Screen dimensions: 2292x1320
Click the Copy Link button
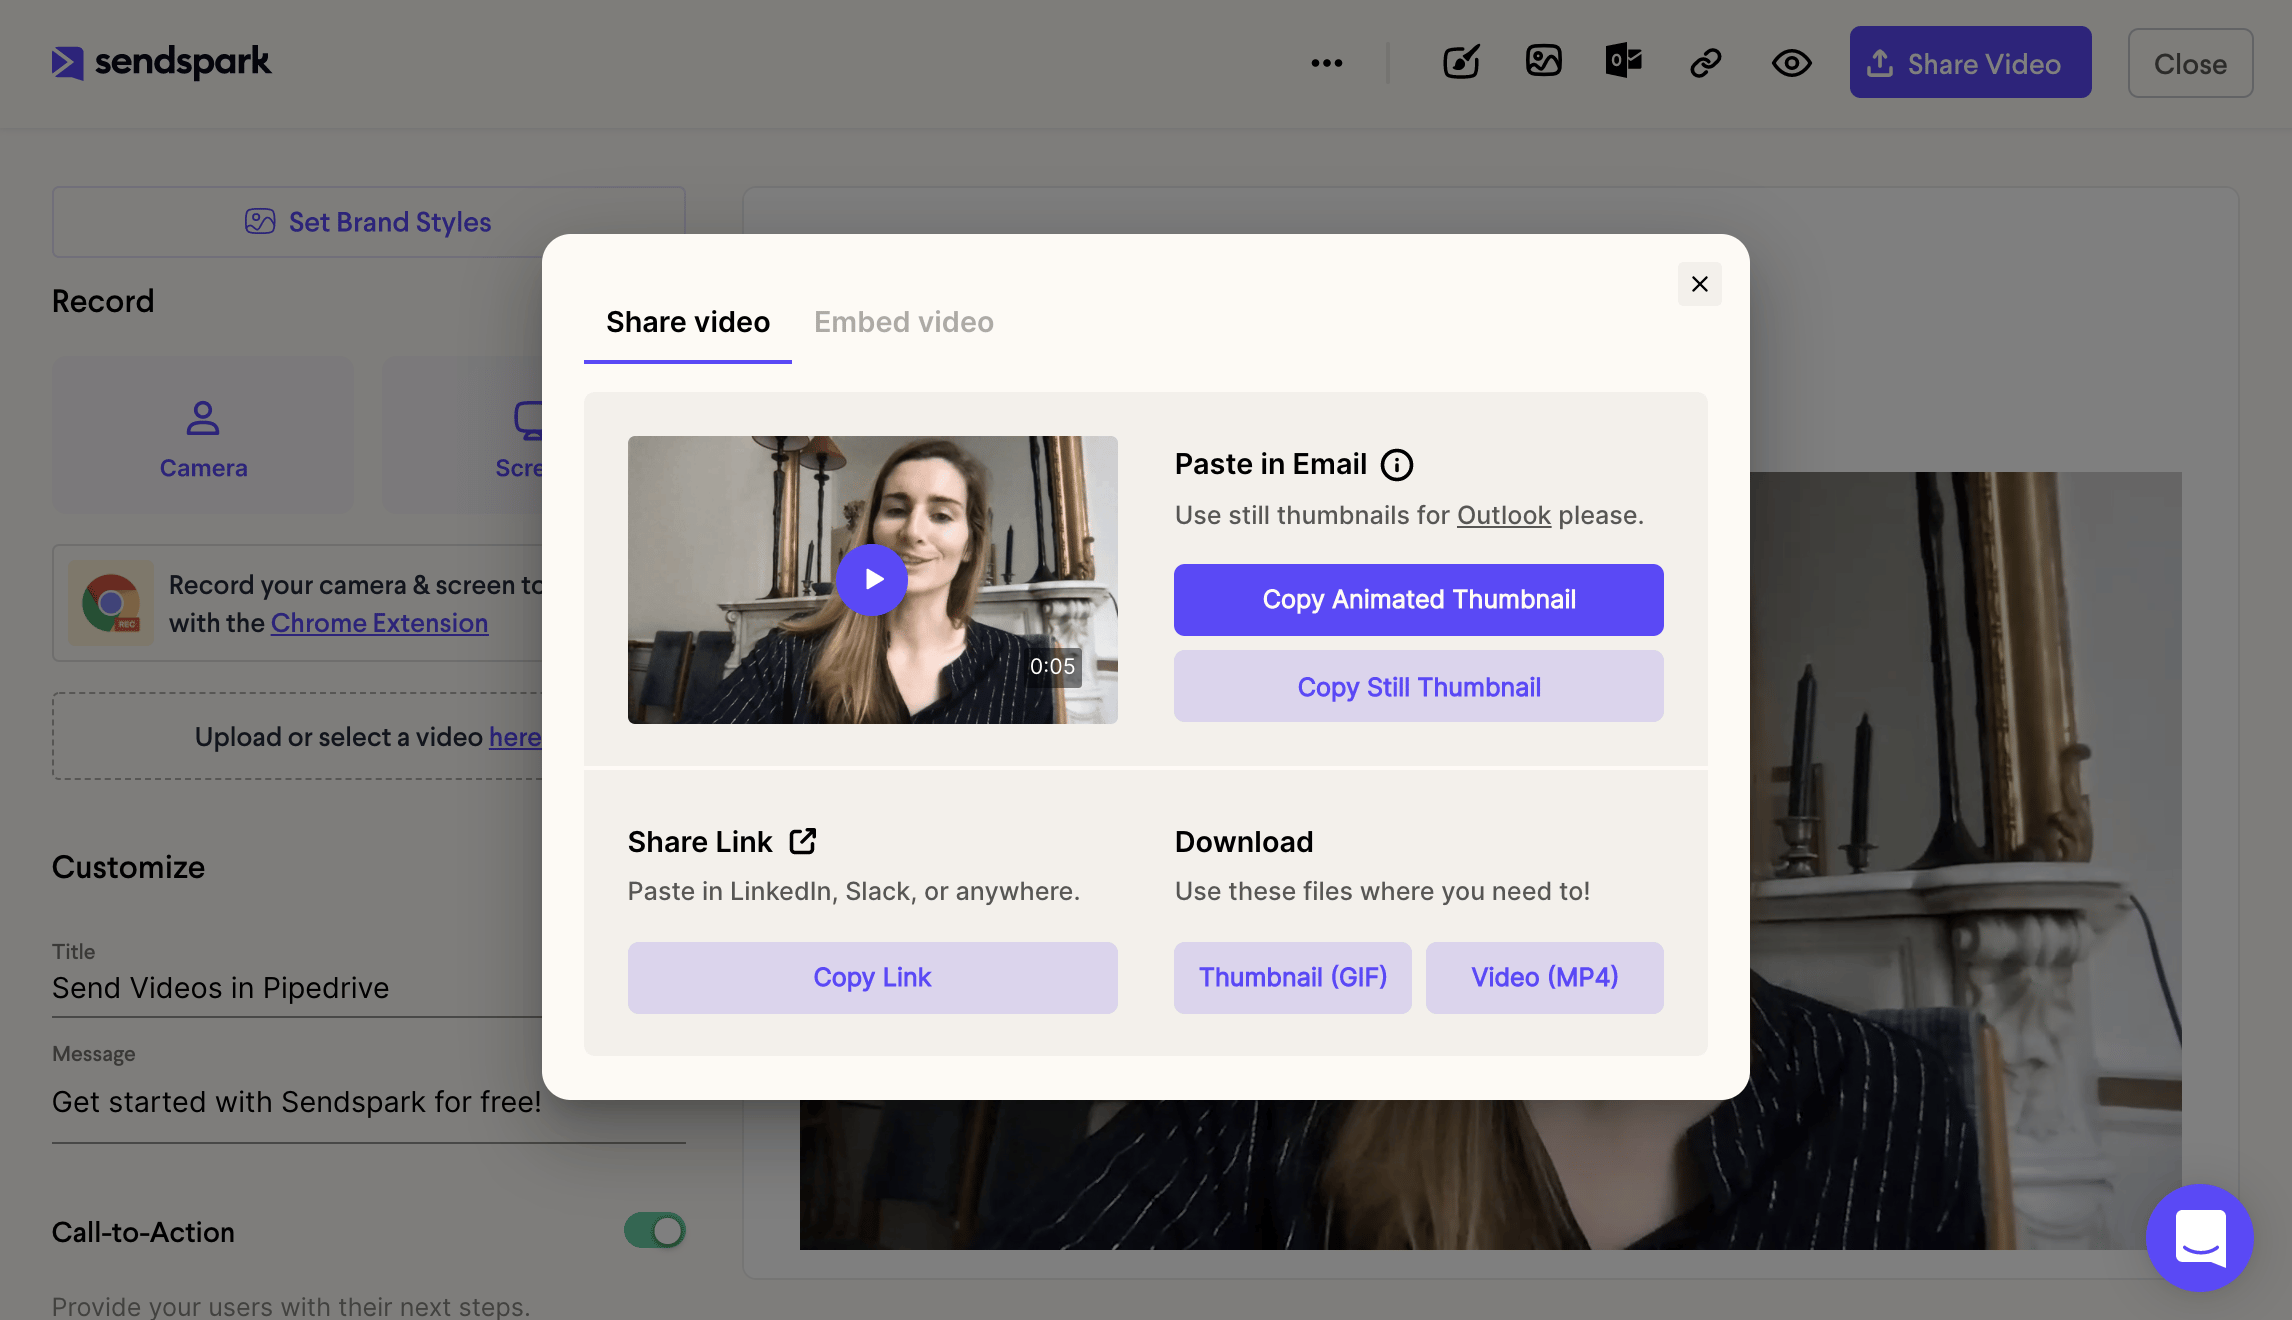click(x=873, y=978)
